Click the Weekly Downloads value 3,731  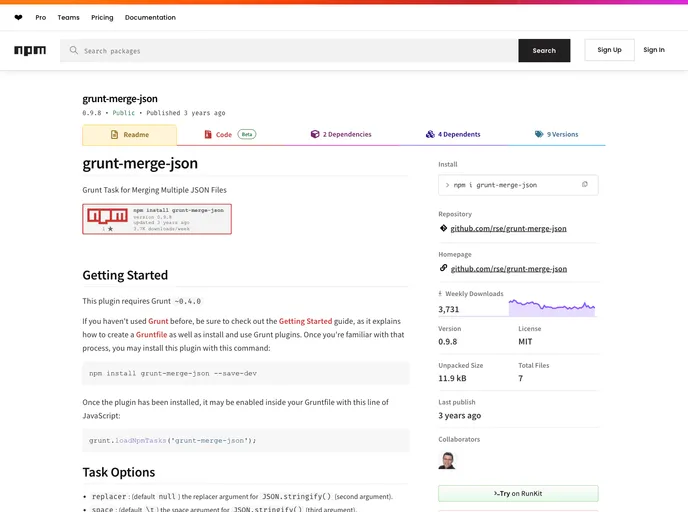pos(448,309)
